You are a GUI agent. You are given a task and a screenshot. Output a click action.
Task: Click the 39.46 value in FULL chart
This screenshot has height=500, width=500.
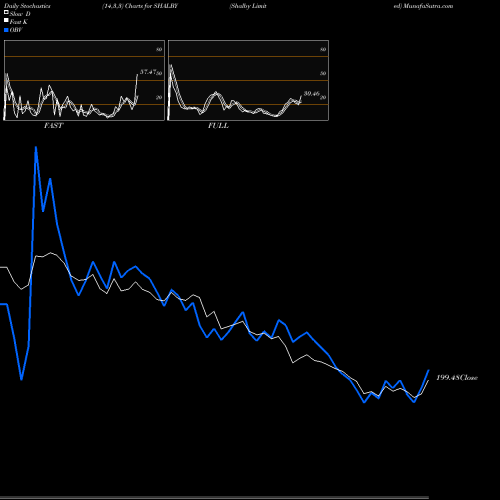point(312,94)
